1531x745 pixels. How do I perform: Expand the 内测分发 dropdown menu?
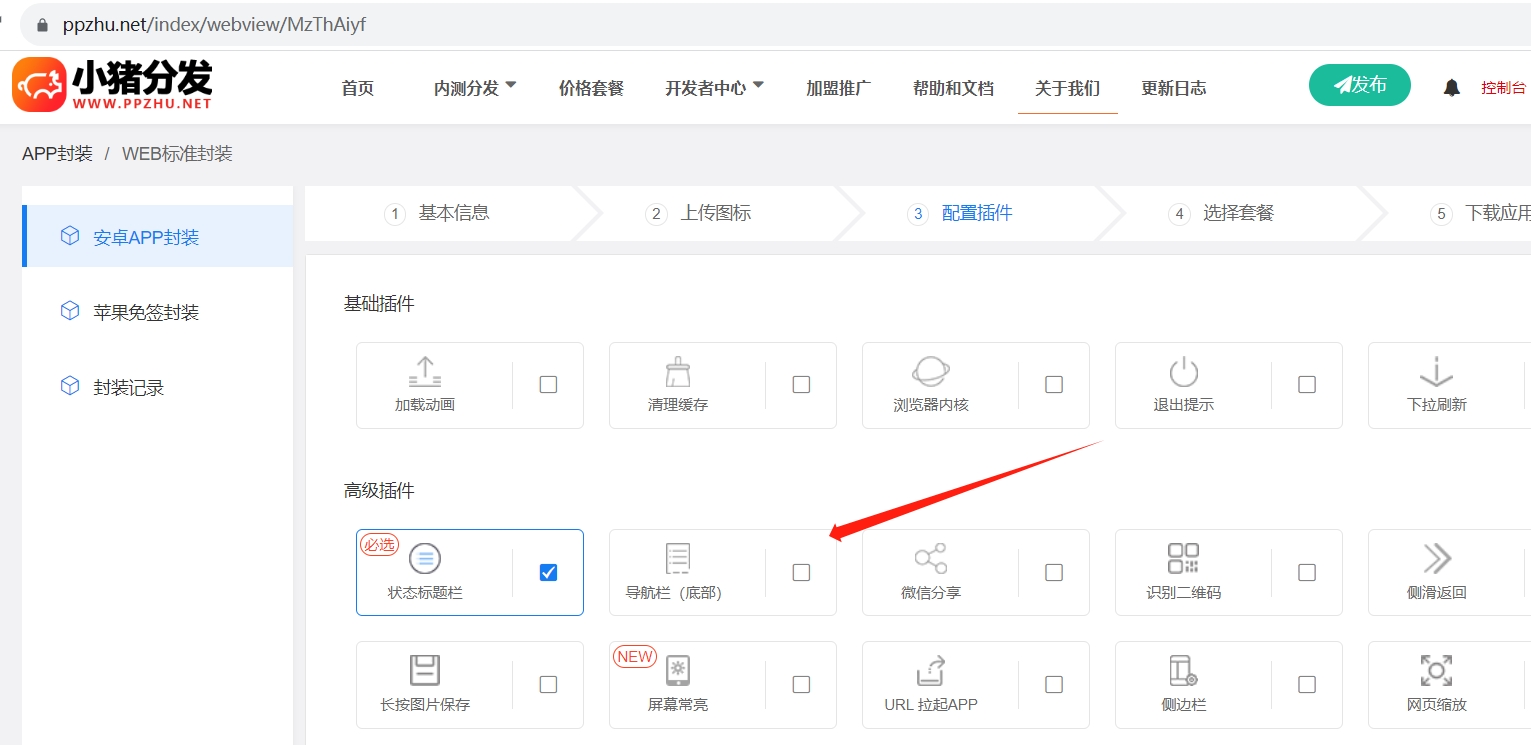(472, 87)
